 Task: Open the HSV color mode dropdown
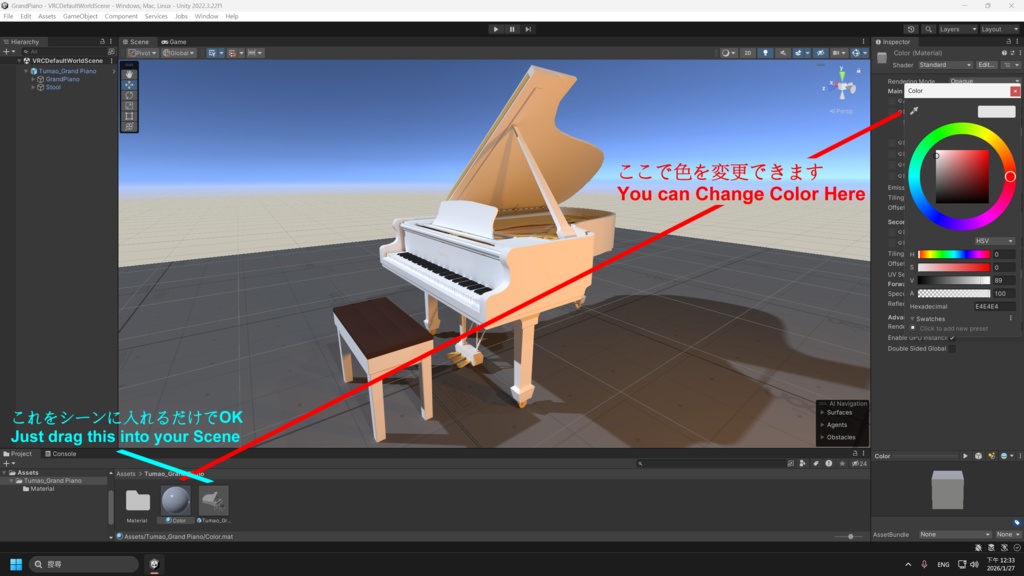tap(994, 240)
